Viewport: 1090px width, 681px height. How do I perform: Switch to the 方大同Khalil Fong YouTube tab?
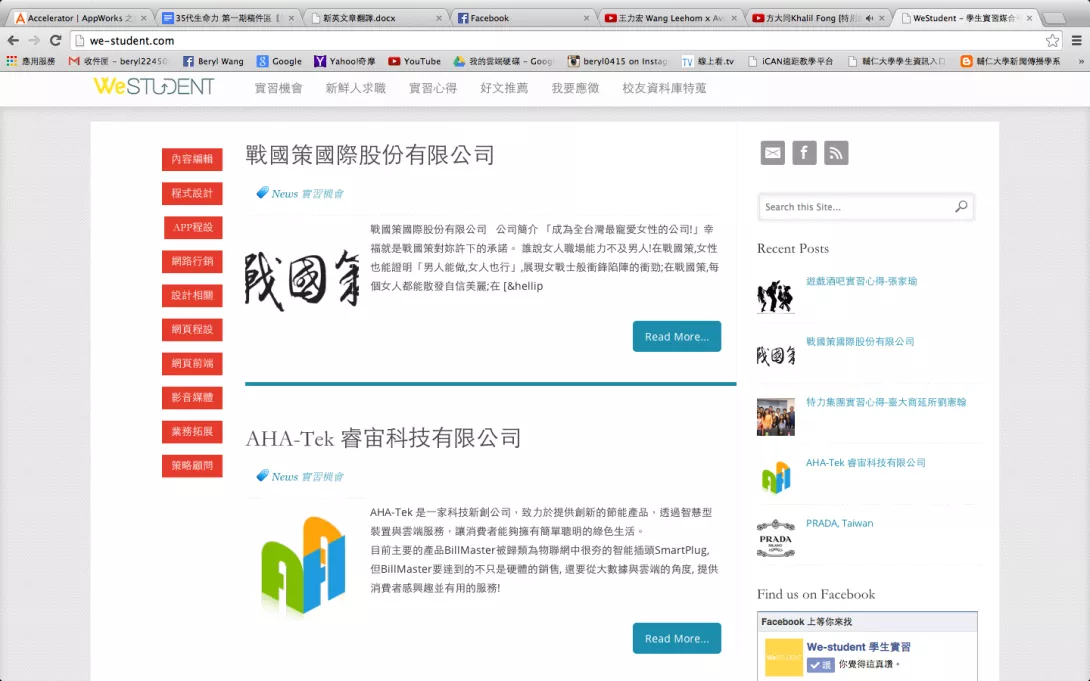pos(818,18)
